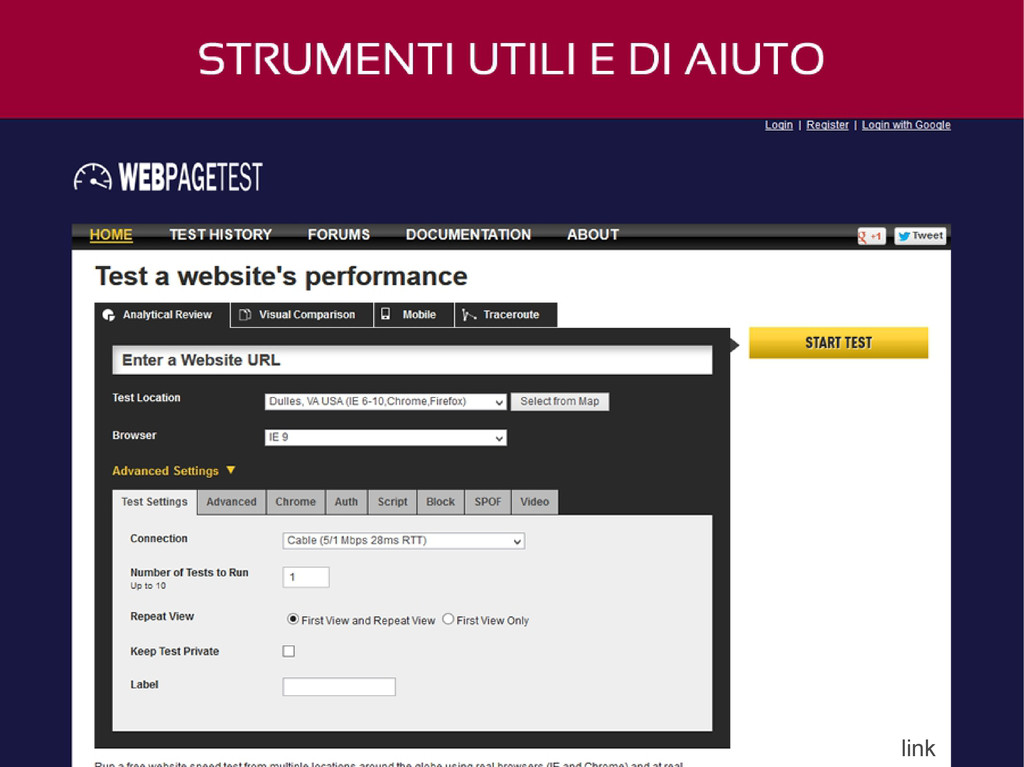The height and width of the screenshot is (767, 1024).
Task: Click the Mobile phone icon
Action: coord(385,314)
